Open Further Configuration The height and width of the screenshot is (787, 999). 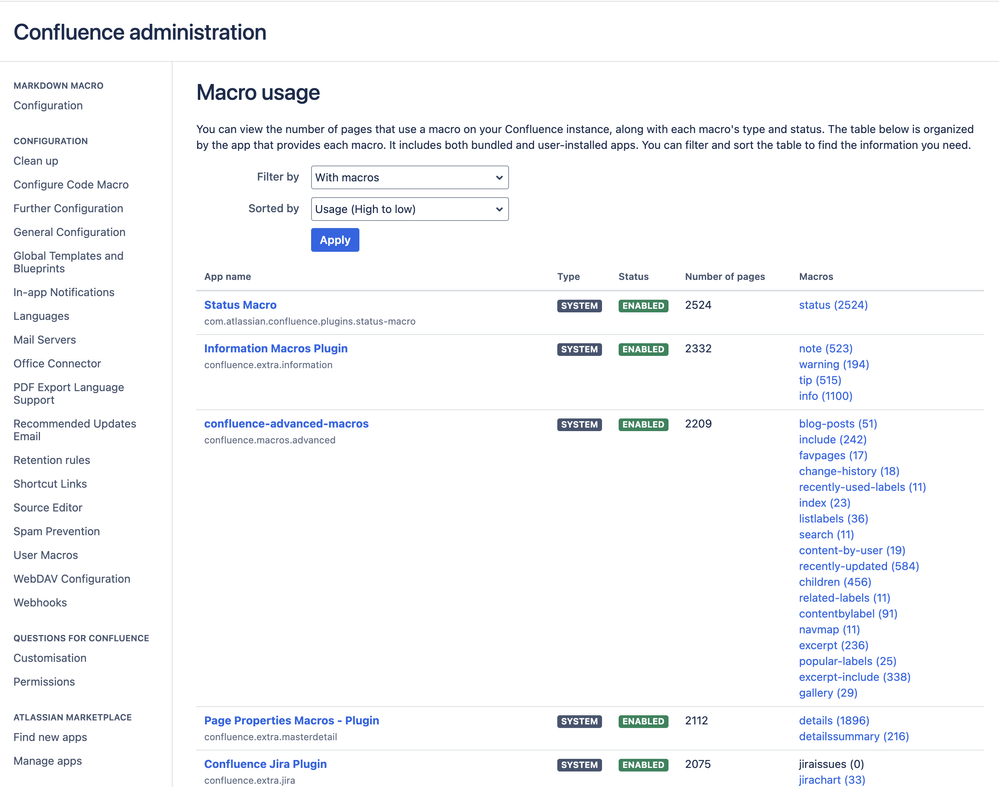[68, 208]
